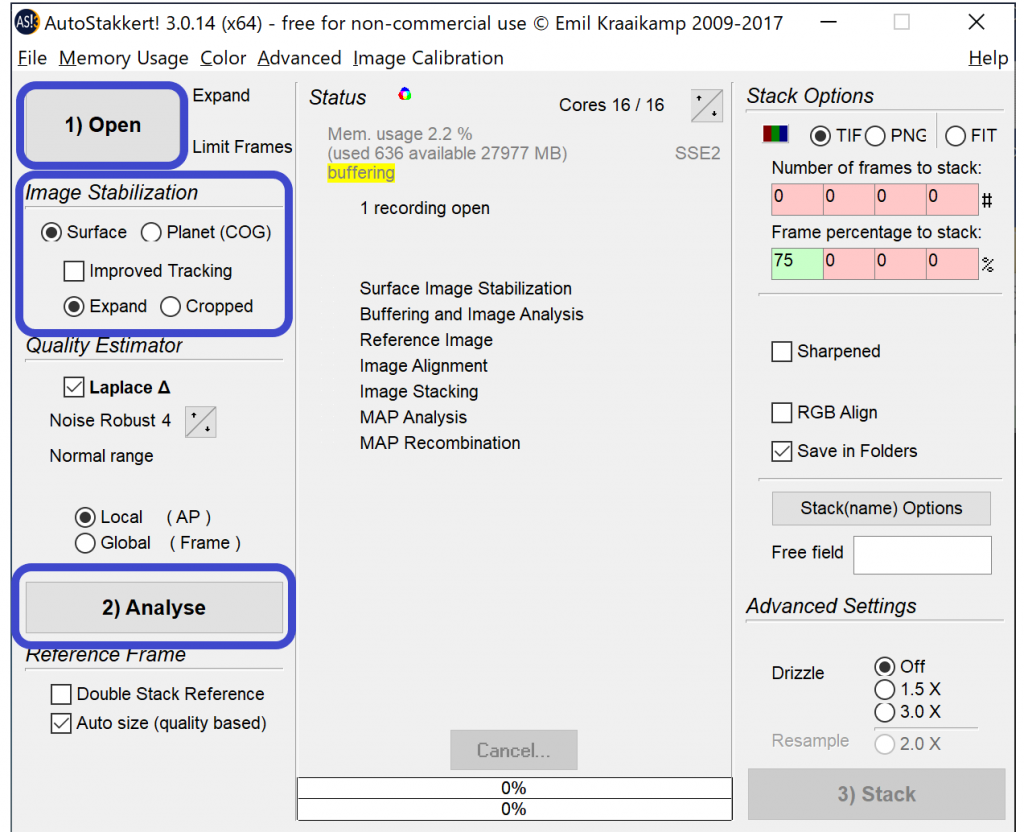This screenshot has width=1024, height=832.
Task: Adjust cores with the spinner next to Cores 16 / 16
Action: [x=707, y=105]
